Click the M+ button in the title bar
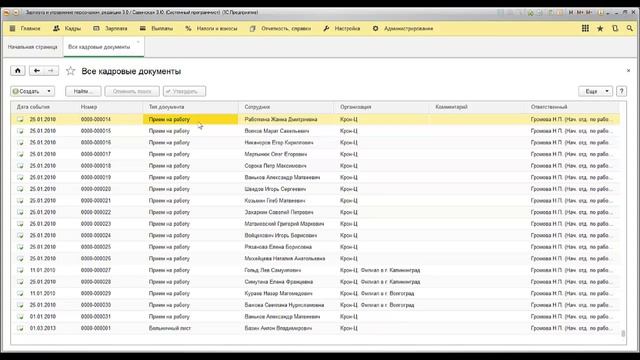Screen dimensions: 640x360 580,13
